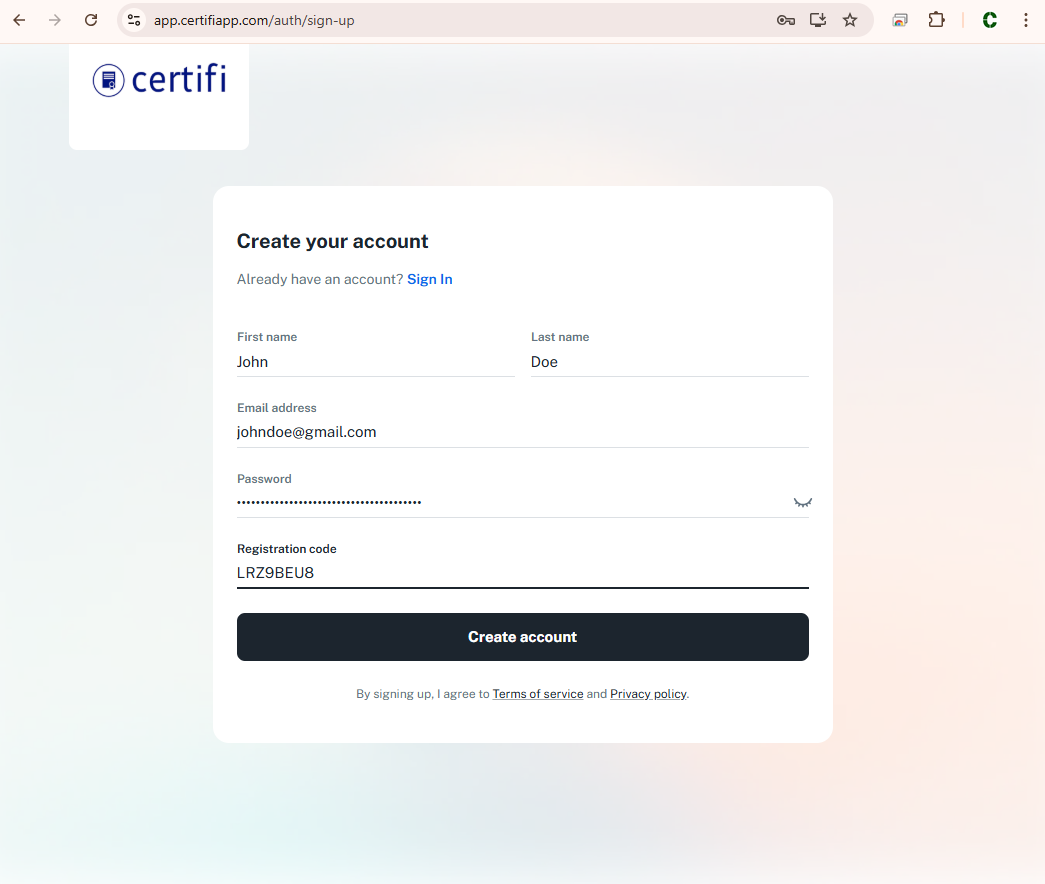Open the saved passwords key icon
This screenshot has width=1045, height=884.
pyautogui.click(x=786, y=20)
